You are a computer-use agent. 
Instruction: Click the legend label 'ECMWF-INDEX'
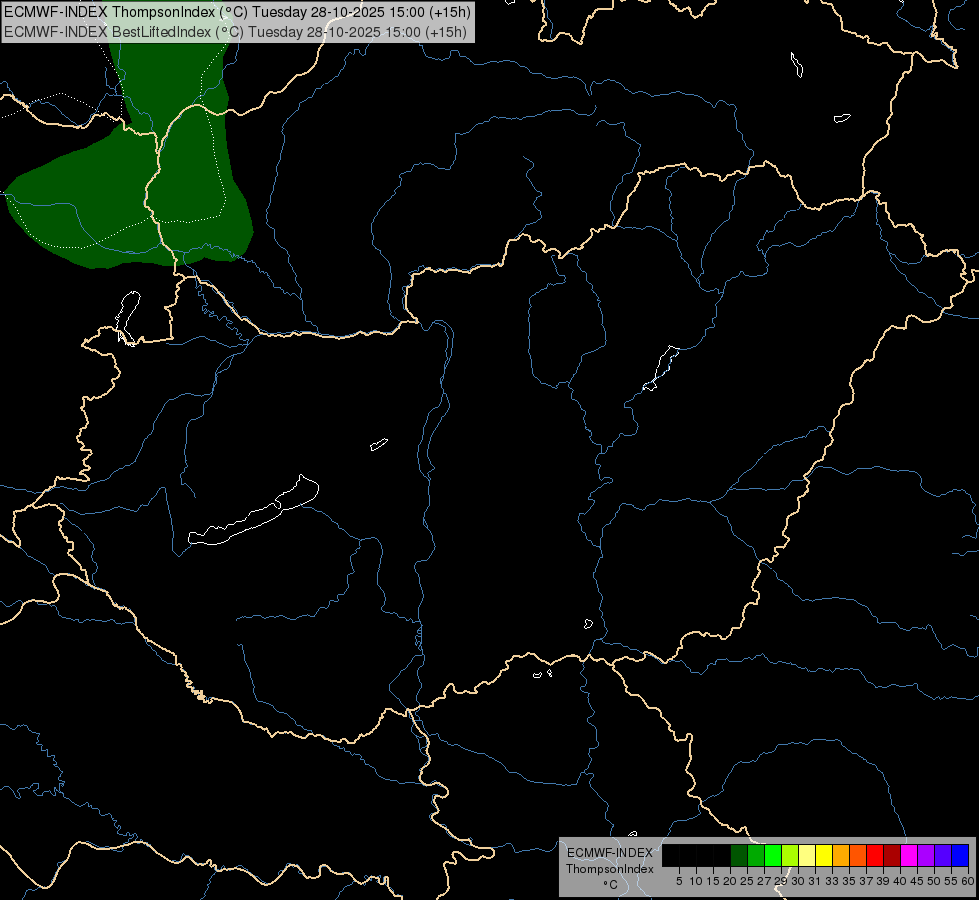610,853
